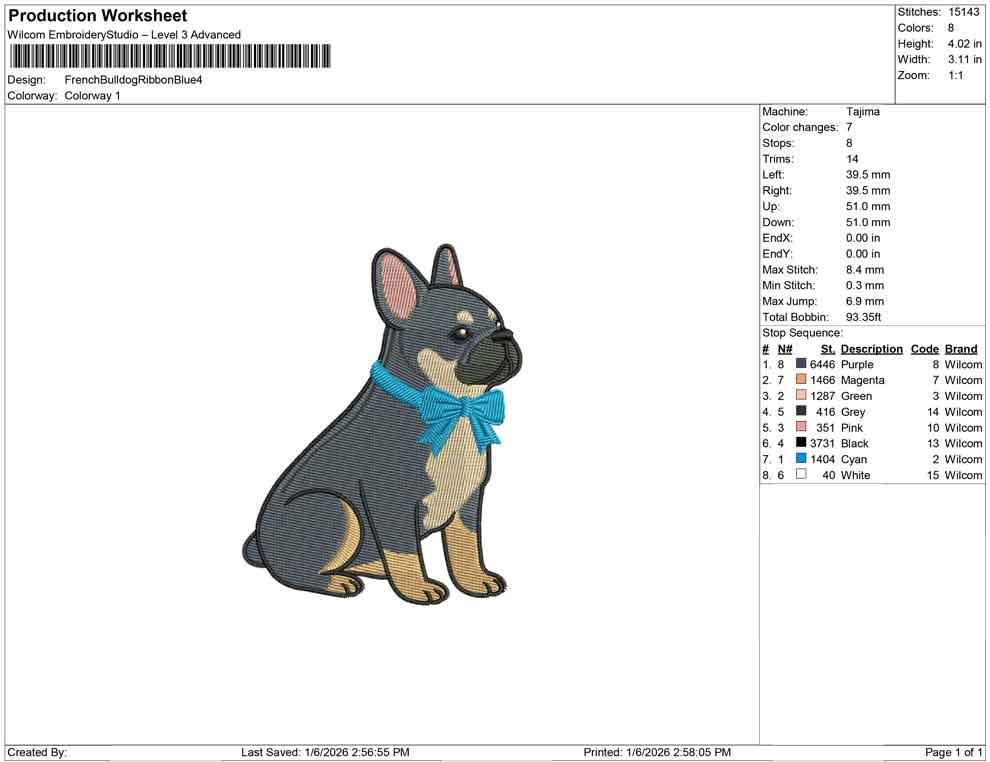Click the Purple thread color chip

tap(800, 364)
